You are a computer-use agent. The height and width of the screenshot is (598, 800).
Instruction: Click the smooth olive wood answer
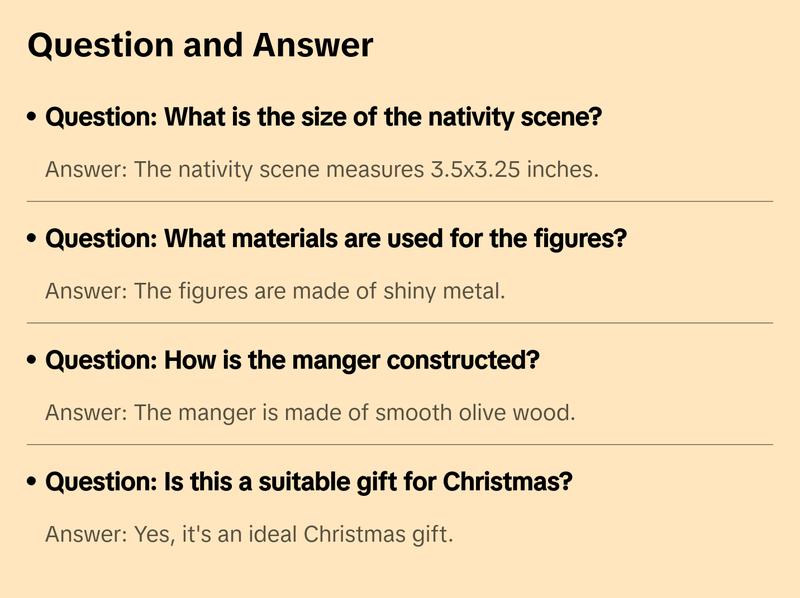tap(310, 412)
